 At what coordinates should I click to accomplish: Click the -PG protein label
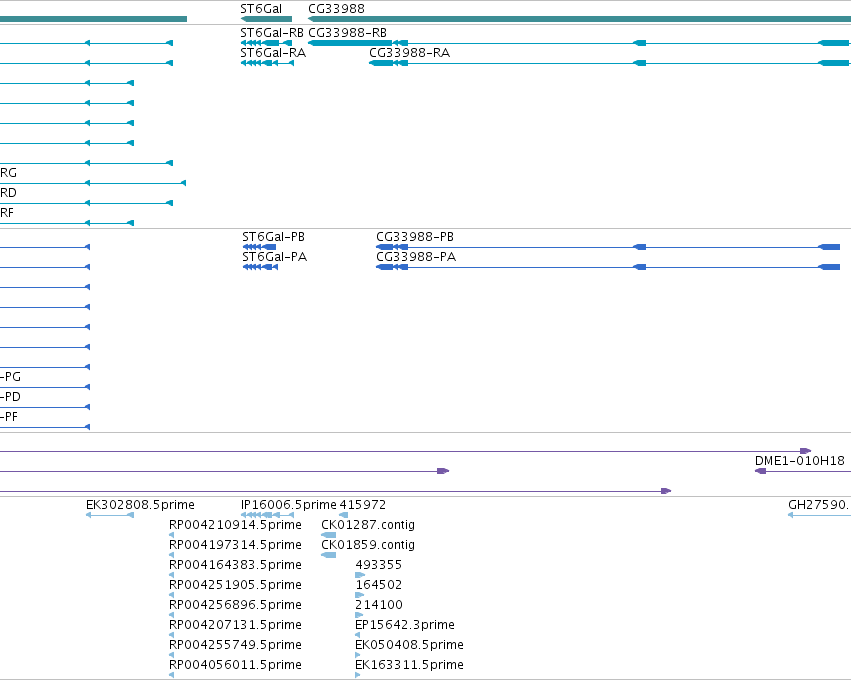[10, 377]
